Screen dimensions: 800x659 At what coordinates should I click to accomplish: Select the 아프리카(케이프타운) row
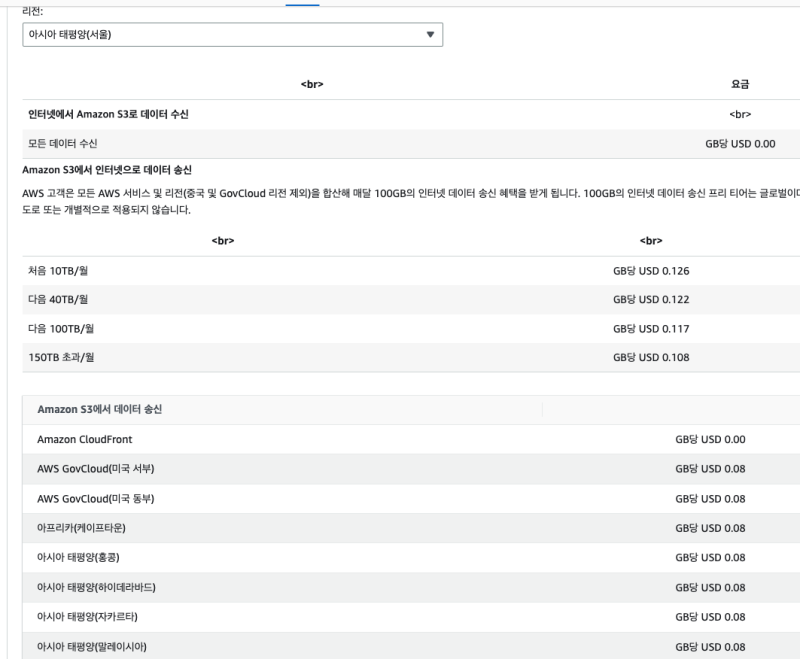tap(411, 528)
